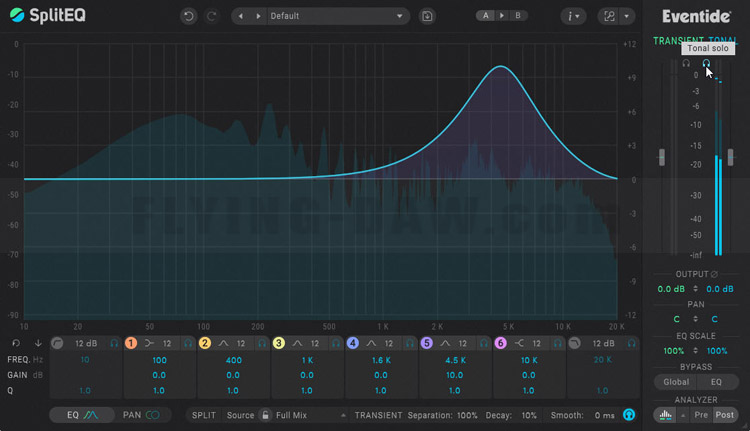The width and height of the screenshot is (750, 431).
Task: Switch to the B setting
Action: [518, 16]
